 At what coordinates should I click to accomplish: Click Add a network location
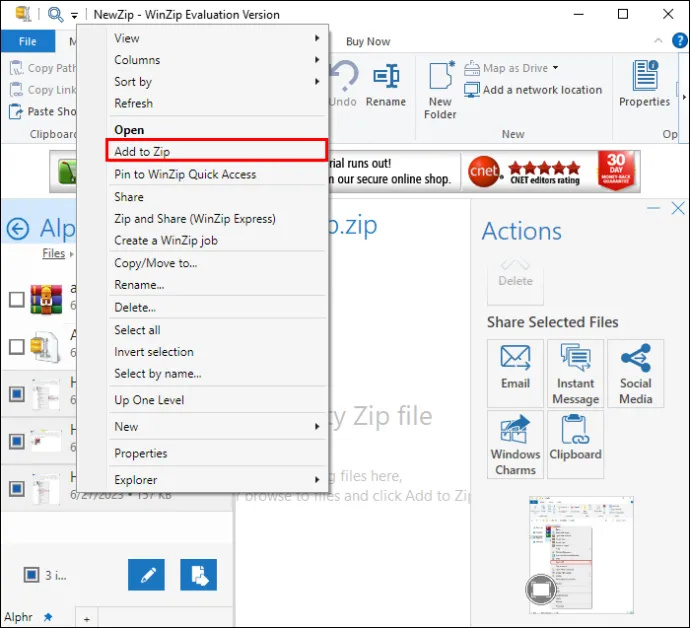[533, 90]
